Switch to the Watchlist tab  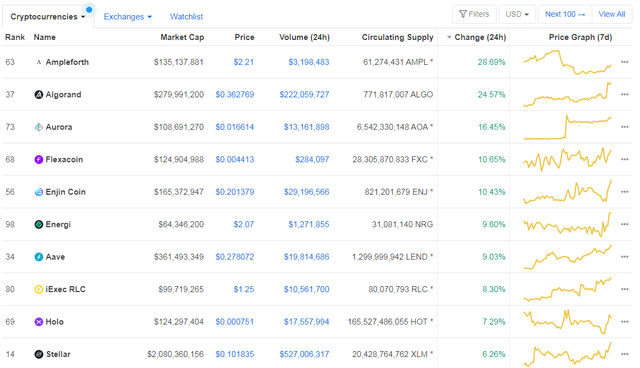click(187, 17)
